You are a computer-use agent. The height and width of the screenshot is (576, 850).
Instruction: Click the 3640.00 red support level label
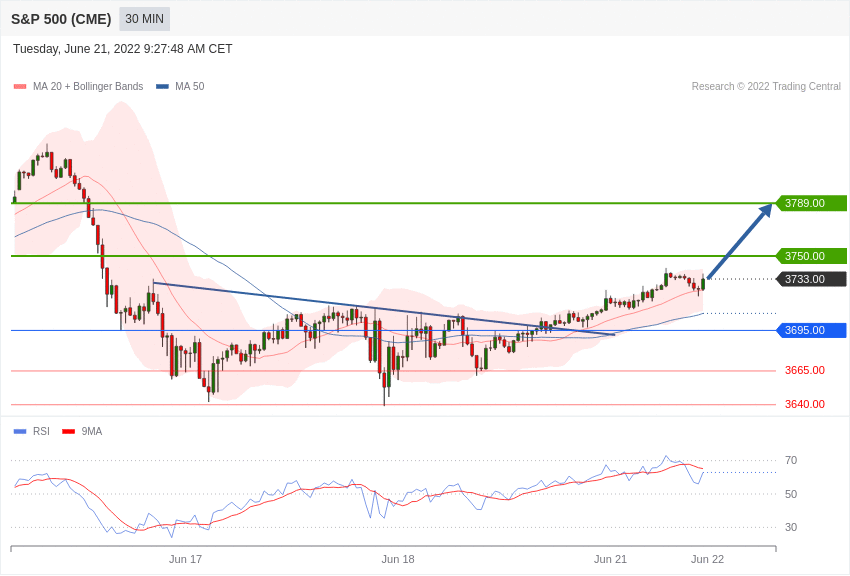coord(804,404)
